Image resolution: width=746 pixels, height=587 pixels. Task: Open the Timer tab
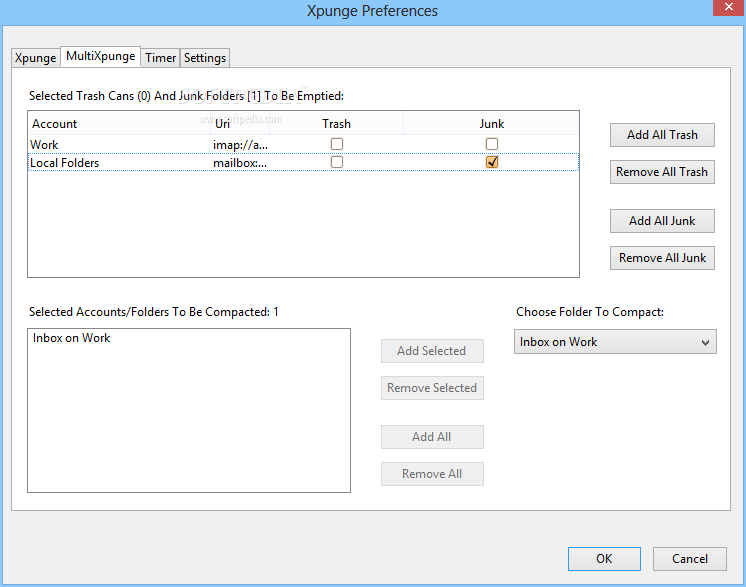pos(160,58)
